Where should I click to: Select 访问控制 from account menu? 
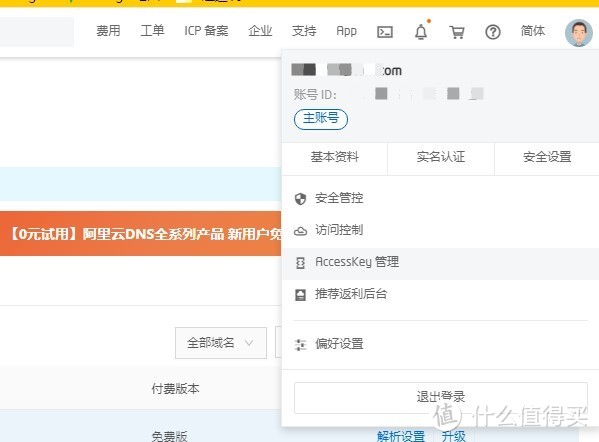pyautogui.click(x=440, y=230)
